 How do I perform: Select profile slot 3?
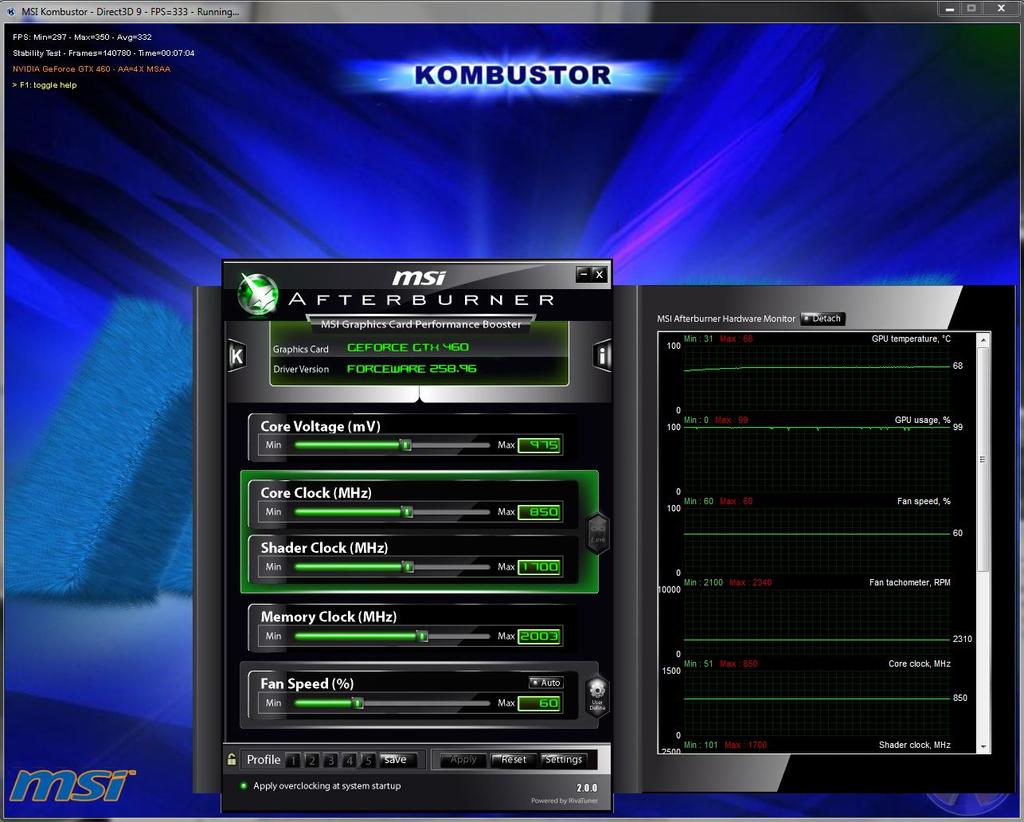[331, 760]
